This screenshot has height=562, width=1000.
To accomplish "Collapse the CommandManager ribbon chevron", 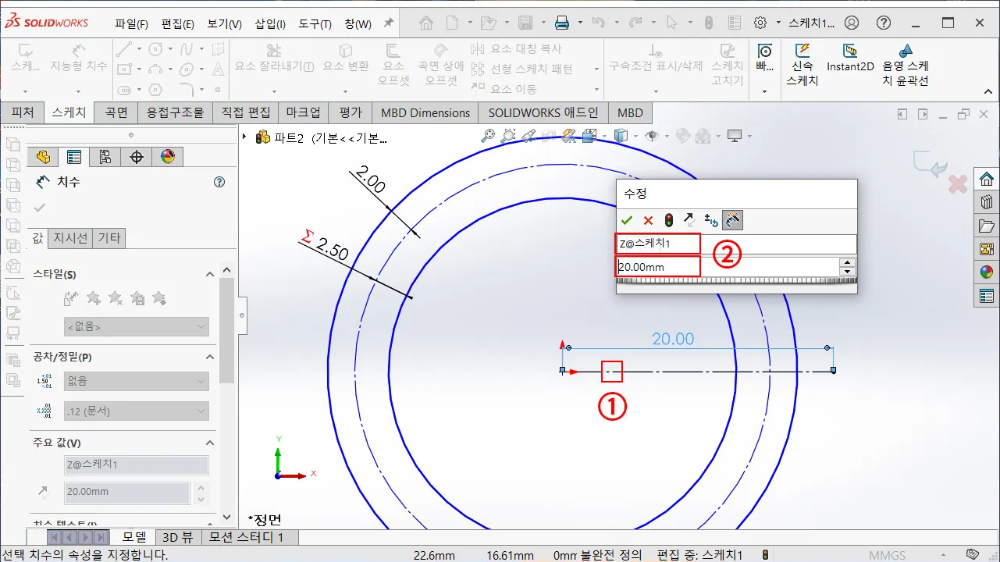I will 988,92.
